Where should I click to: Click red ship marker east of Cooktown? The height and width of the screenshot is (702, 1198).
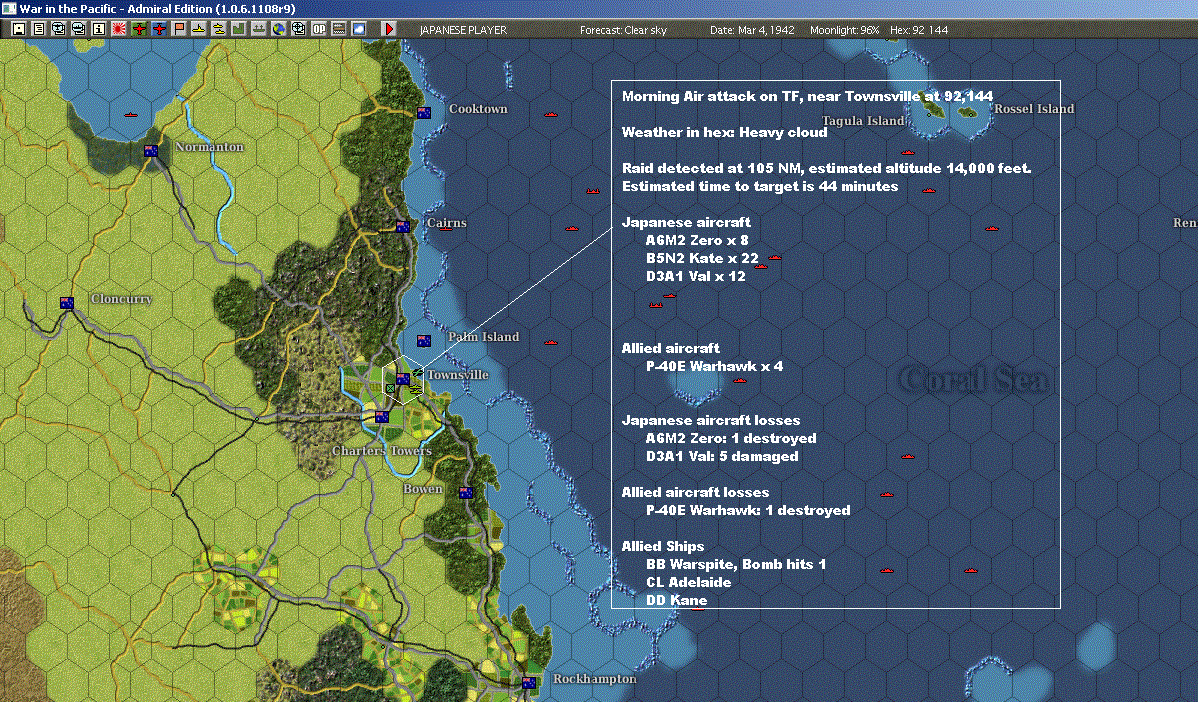pyautogui.click(x=551, y=115)
